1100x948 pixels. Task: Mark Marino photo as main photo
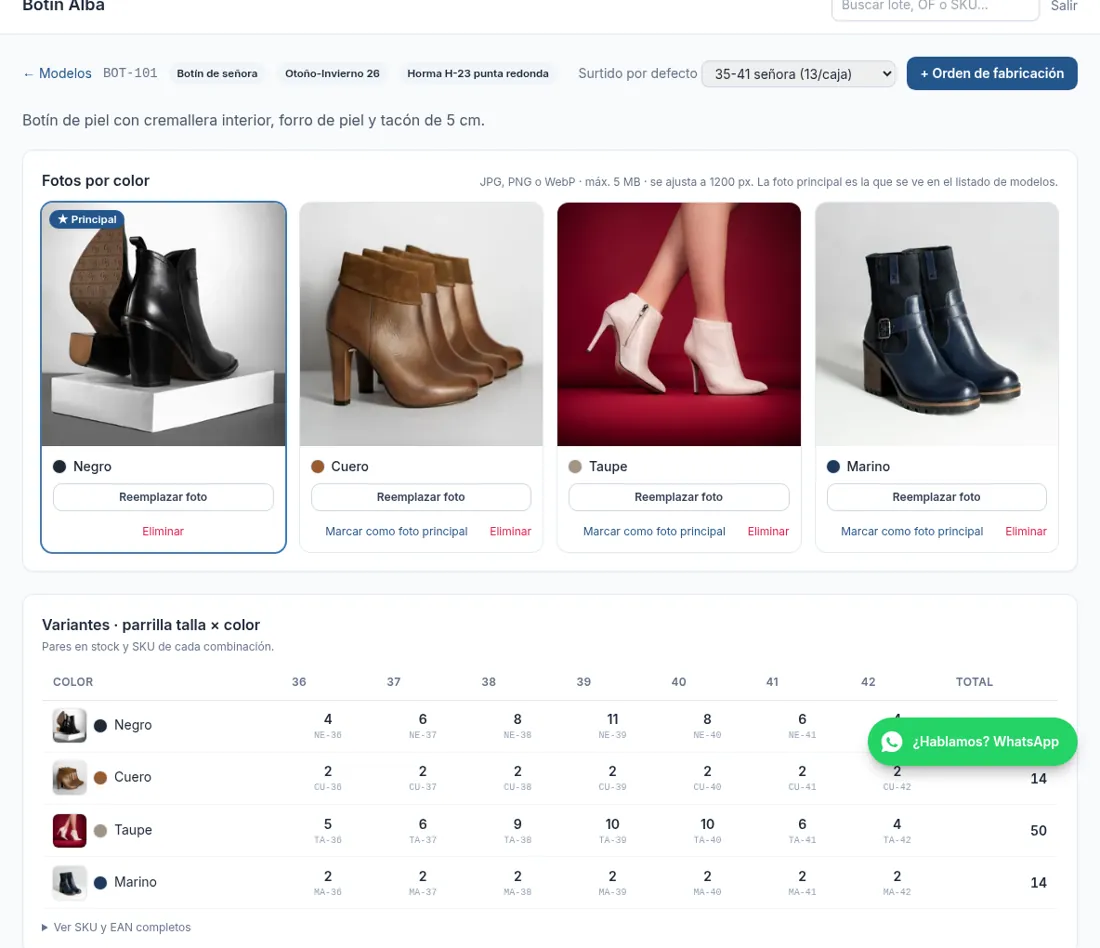tap(912, 531)
